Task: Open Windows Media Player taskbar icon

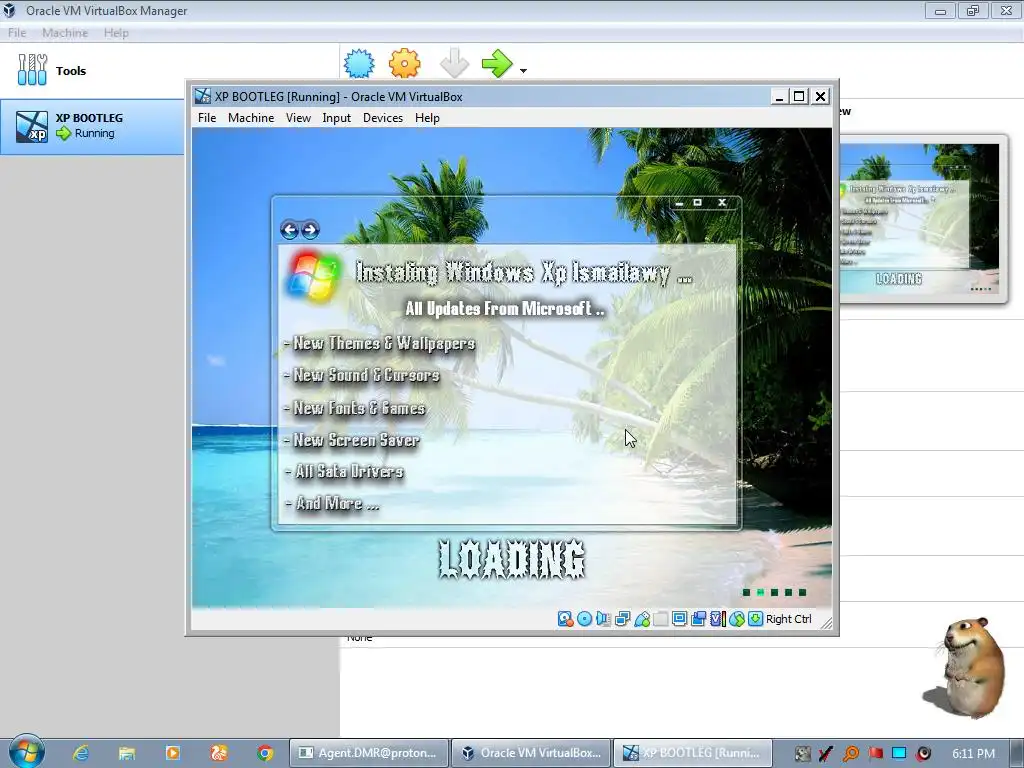Action: click(x=173, y=753)
